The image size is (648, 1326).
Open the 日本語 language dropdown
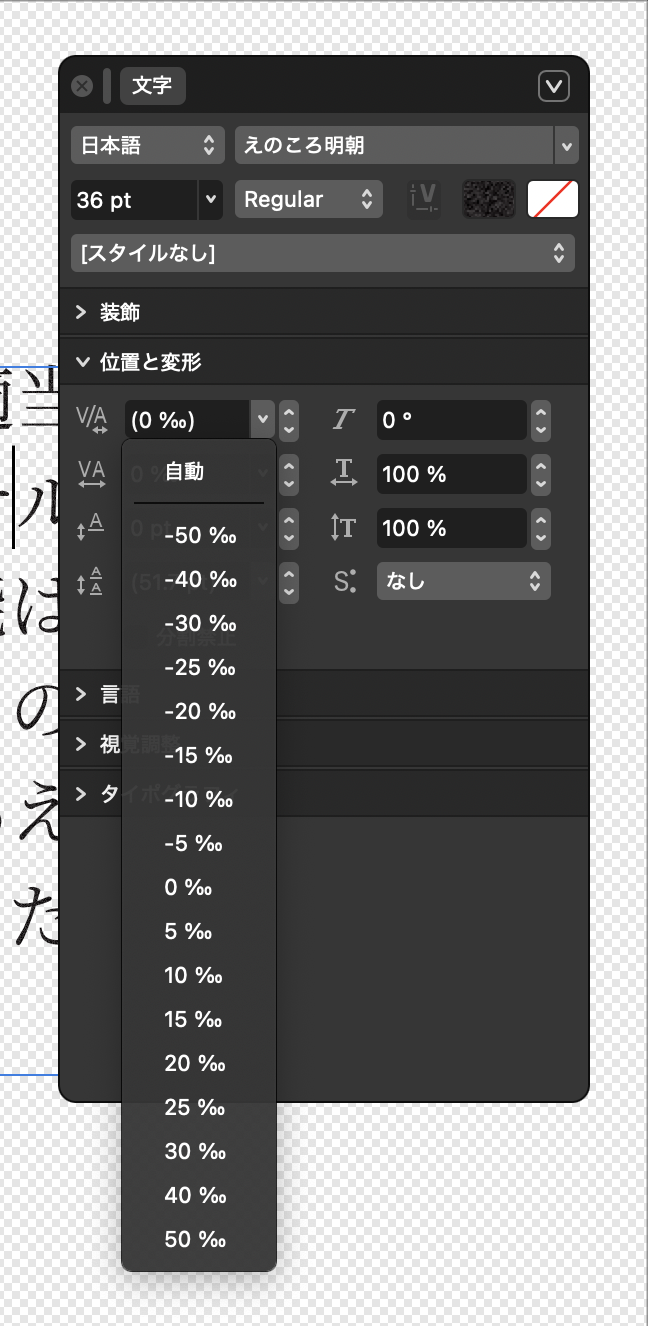click(x=148, y=146)
